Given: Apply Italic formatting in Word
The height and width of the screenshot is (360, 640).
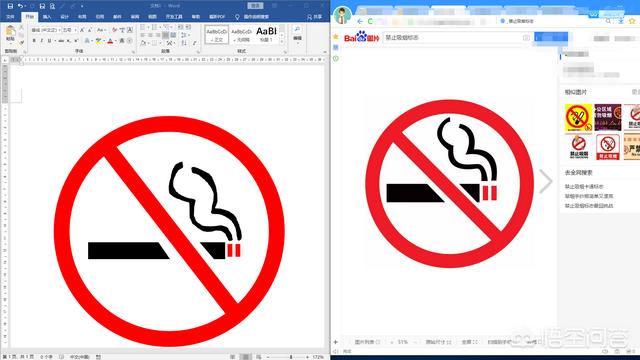Looking at the screenshot, I should (x=42, y=41).
